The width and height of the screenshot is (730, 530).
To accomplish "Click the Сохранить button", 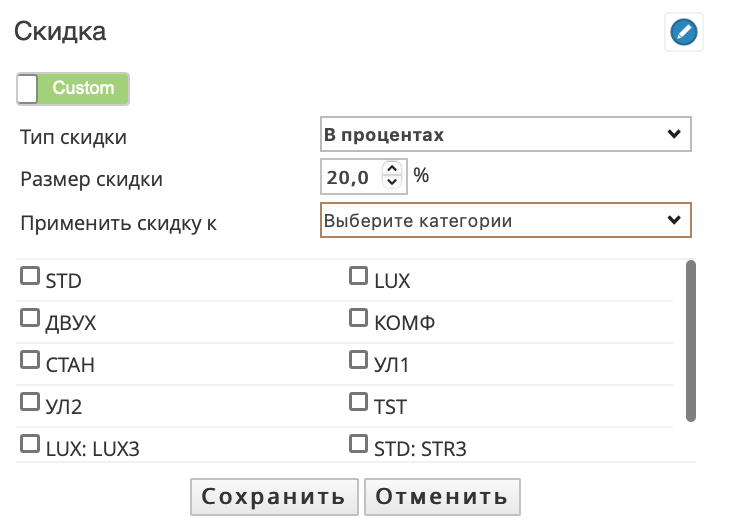I will (274, 496).
